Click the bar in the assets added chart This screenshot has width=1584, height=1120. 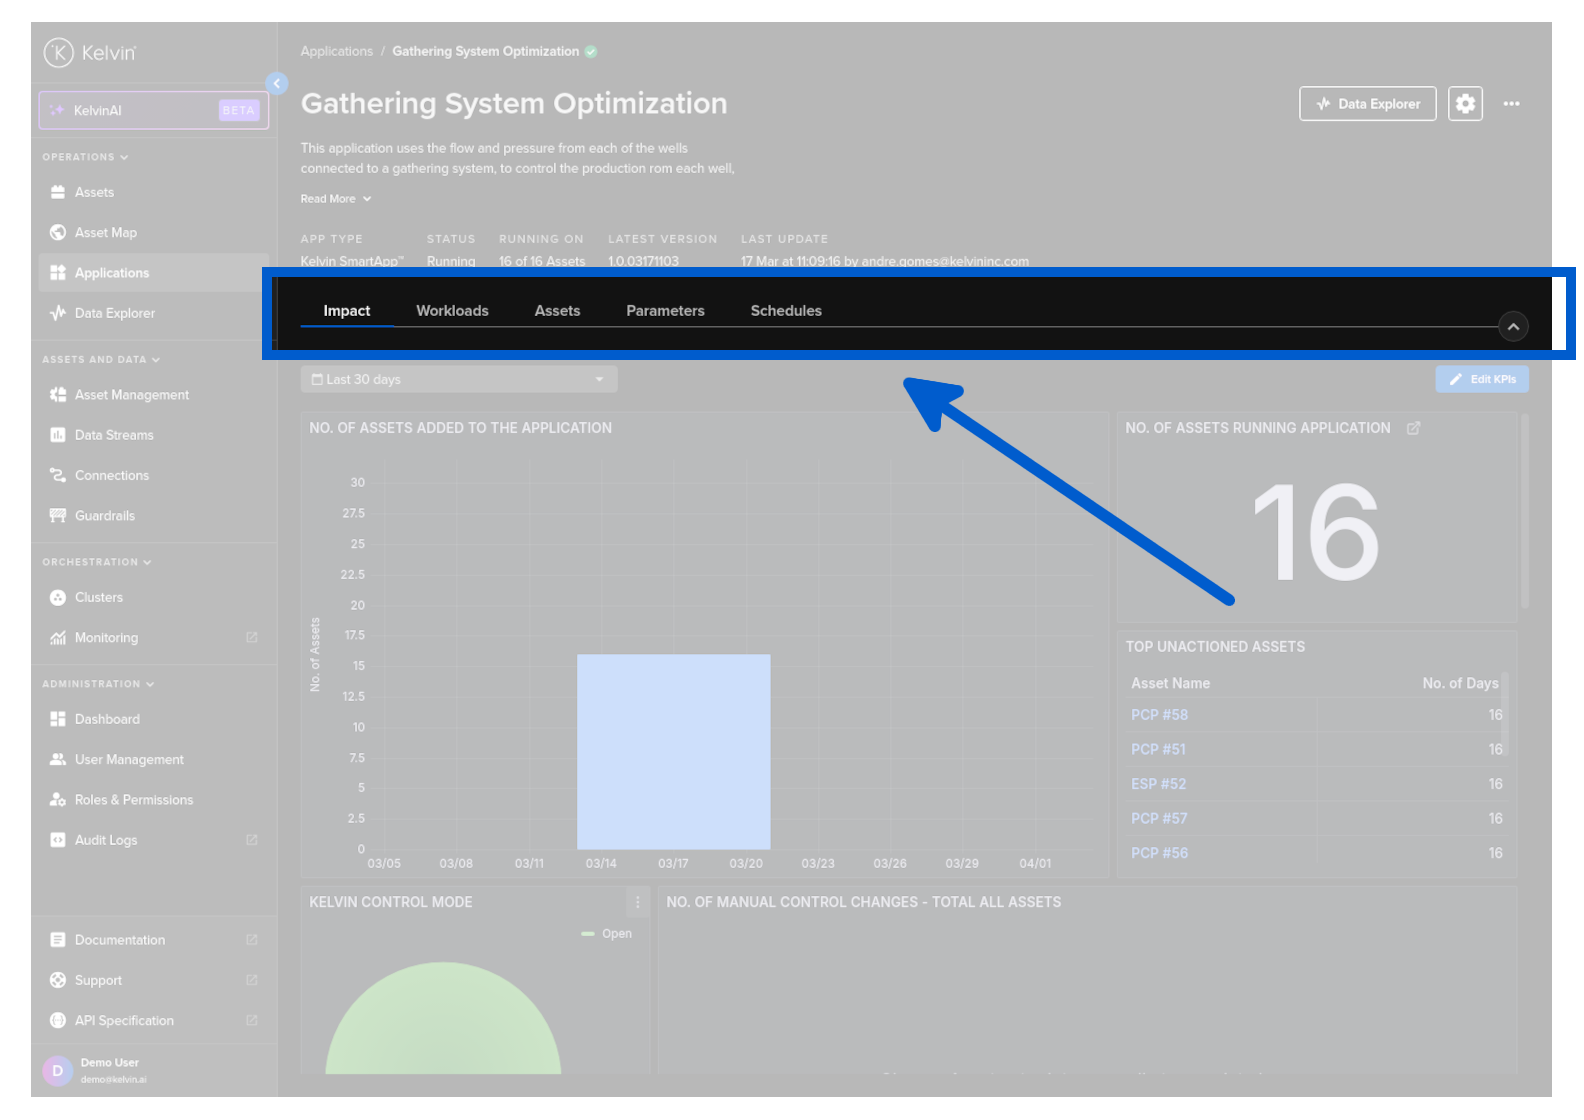[673, 752]
